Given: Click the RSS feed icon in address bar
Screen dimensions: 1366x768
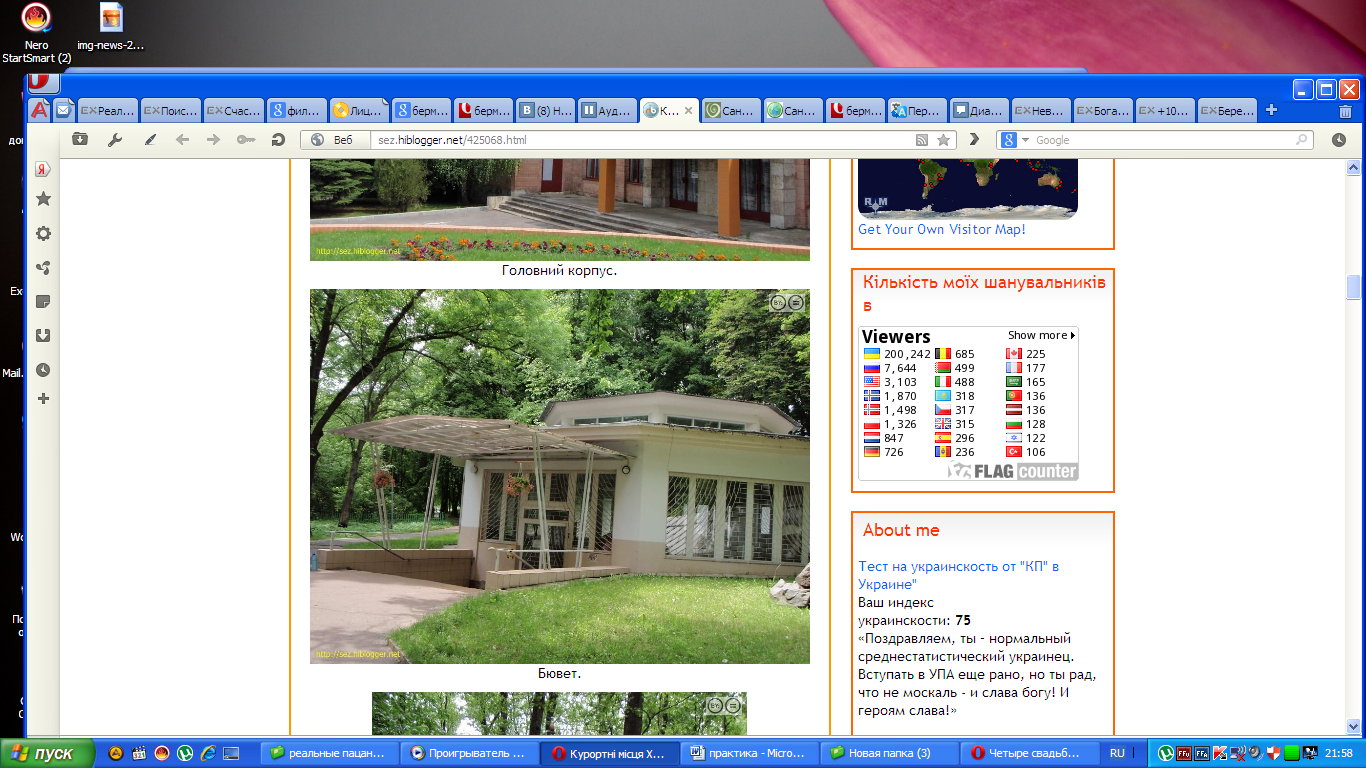Looking at the screenshot, I should 922,140.
